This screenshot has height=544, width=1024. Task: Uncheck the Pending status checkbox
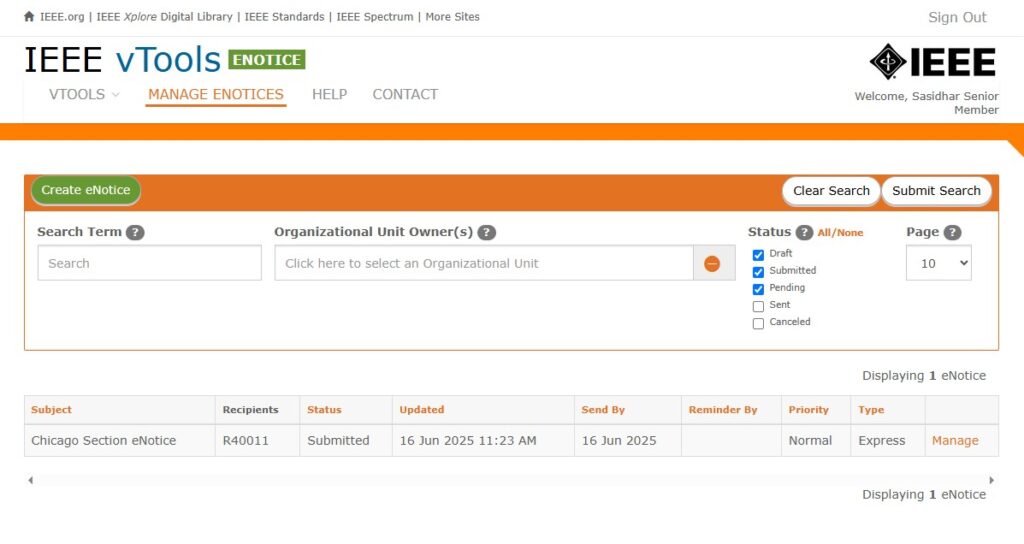coord(758,289)
